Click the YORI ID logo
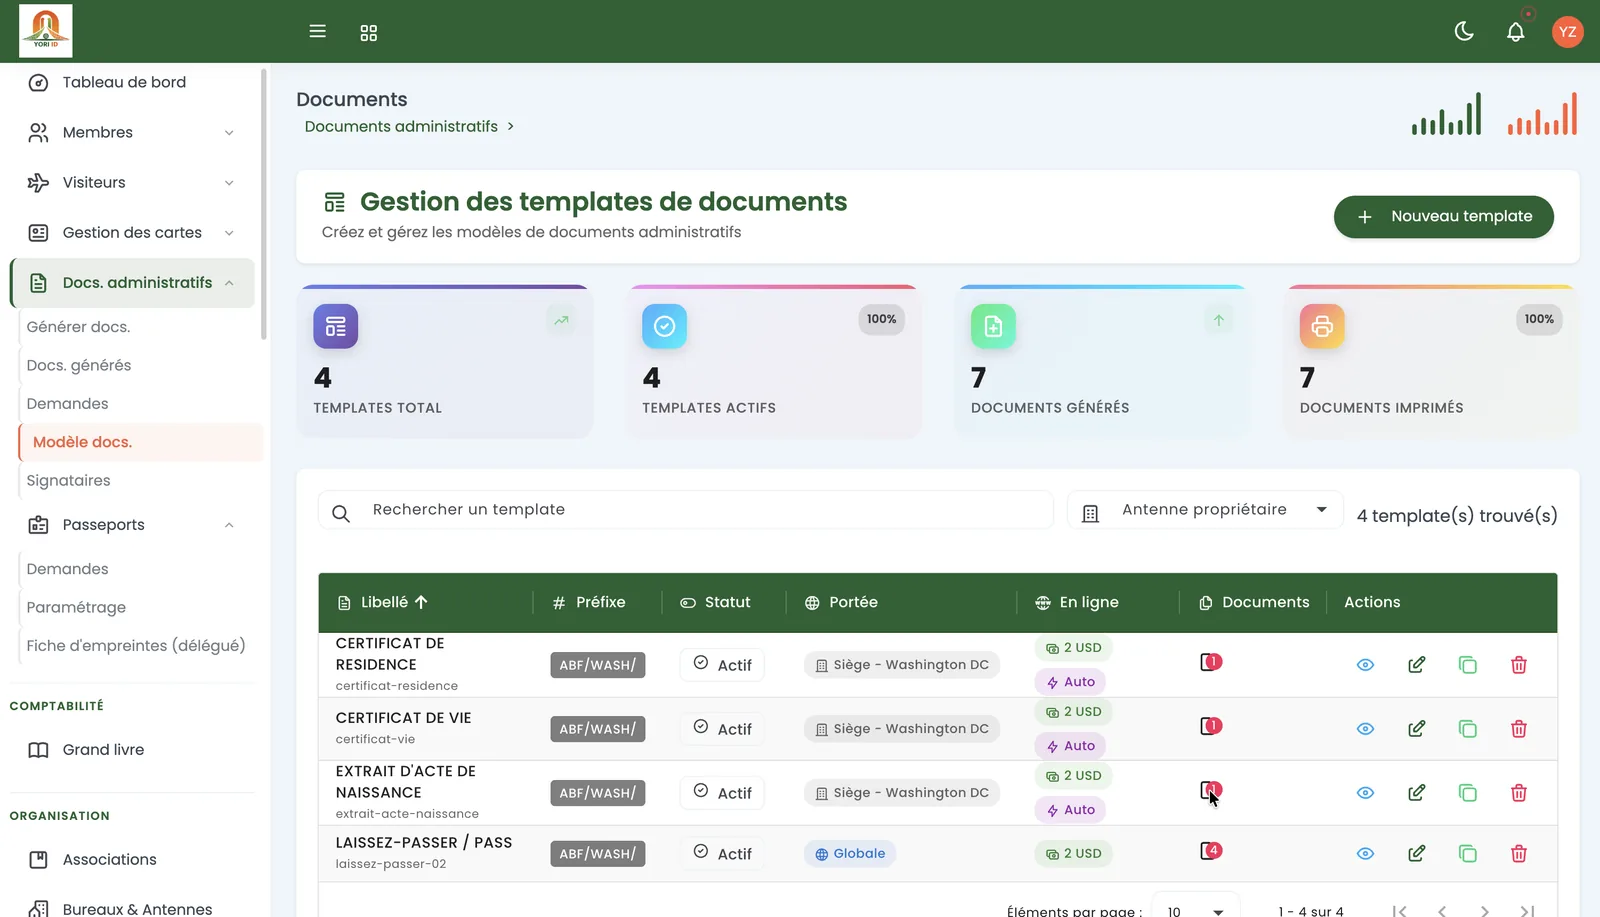This screenshot has width=1600, height=917. click(46, 30)
